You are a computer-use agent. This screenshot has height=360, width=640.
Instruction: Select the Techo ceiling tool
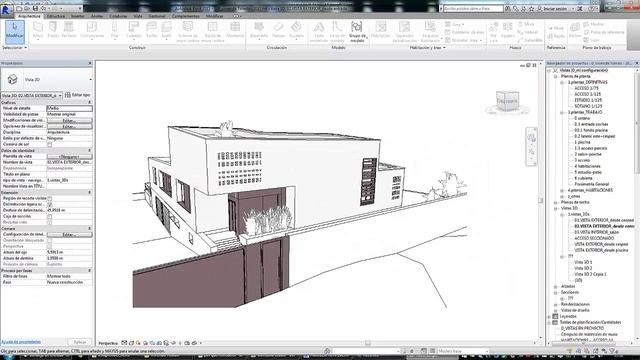tap(151, 30)
